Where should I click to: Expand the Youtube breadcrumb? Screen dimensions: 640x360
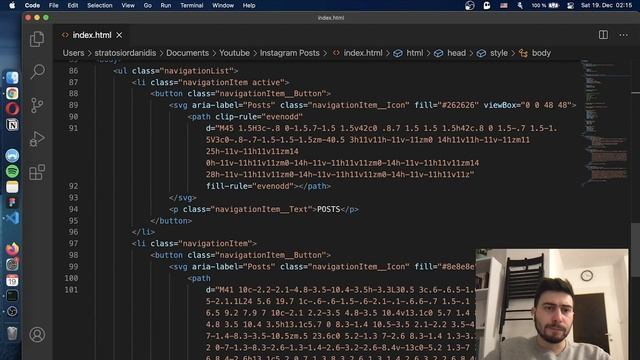(x=234, y=53)
